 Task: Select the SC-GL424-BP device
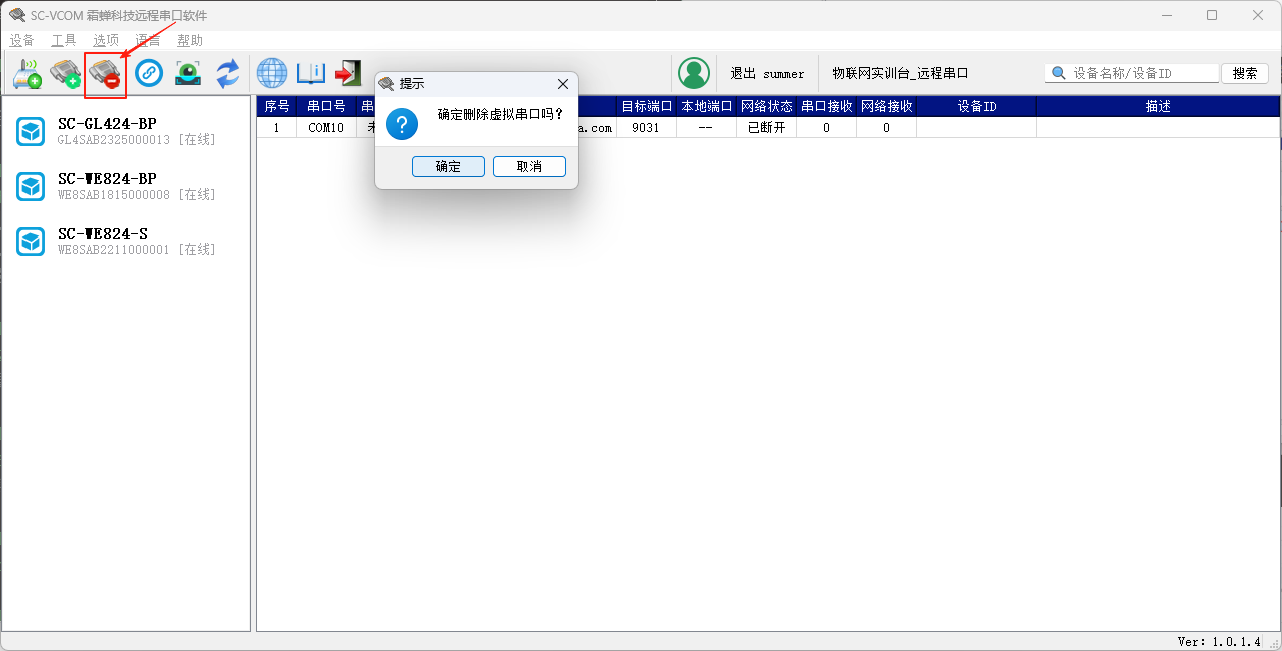click(107, 131)
